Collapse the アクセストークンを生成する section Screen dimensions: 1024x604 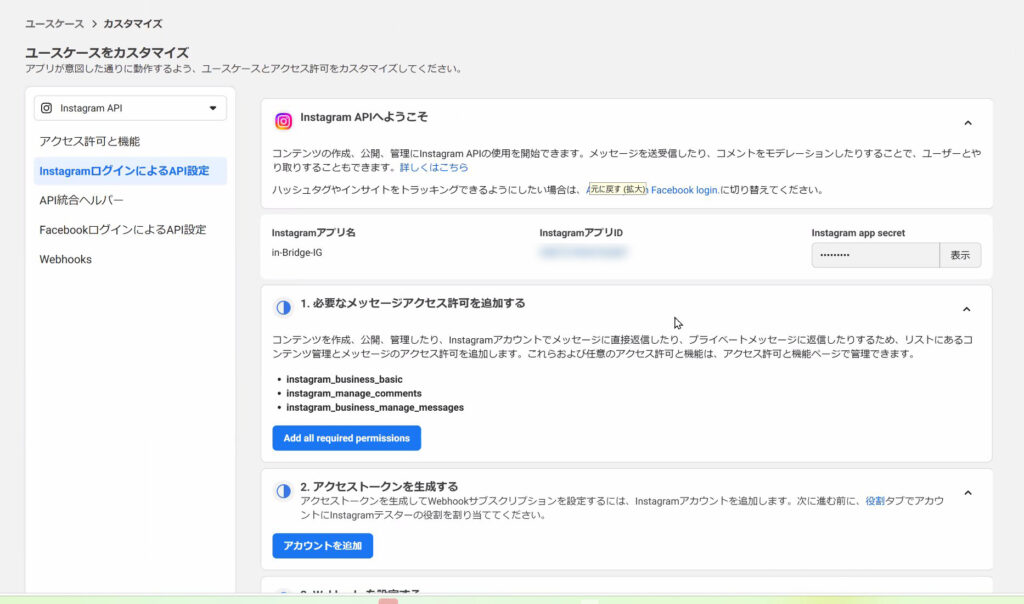(967, 493)
